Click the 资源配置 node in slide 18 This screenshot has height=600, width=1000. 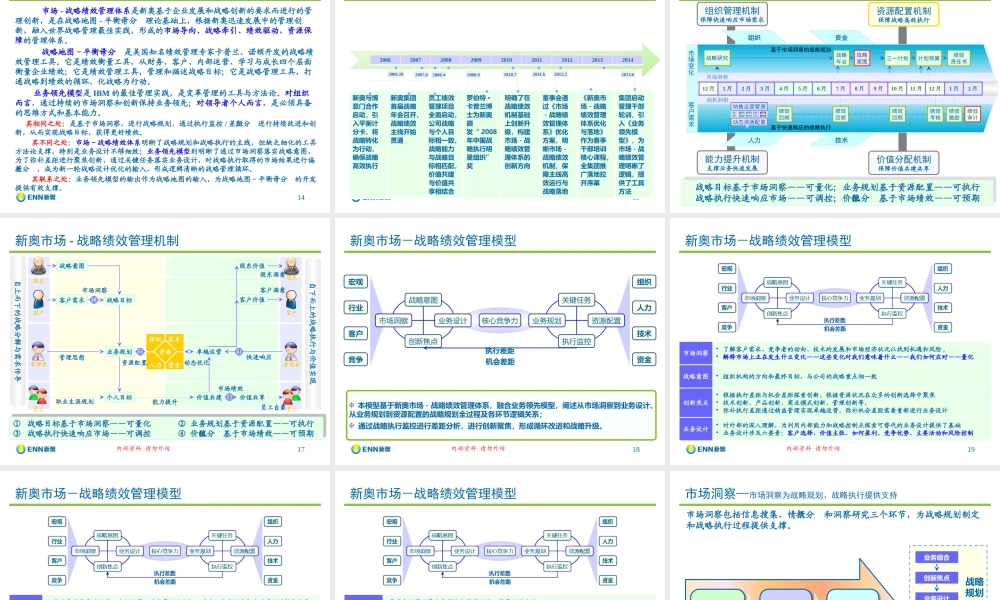606,321
